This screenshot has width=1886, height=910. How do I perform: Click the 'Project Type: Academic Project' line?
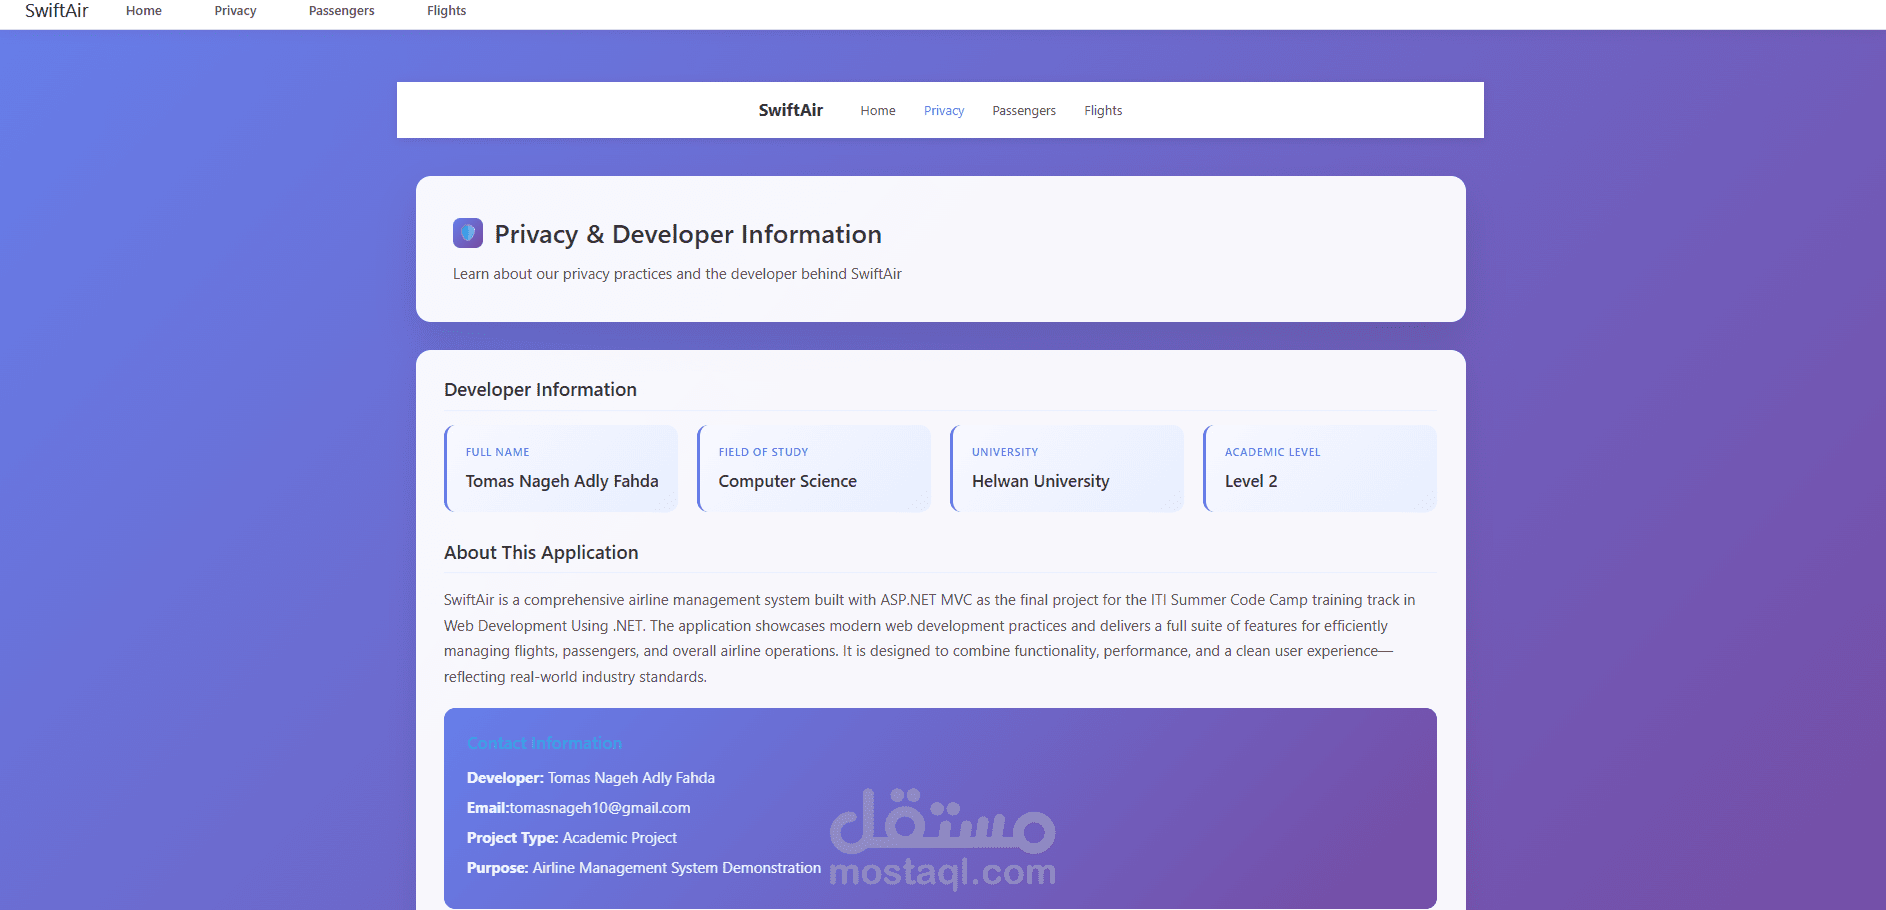click(572, 838)
